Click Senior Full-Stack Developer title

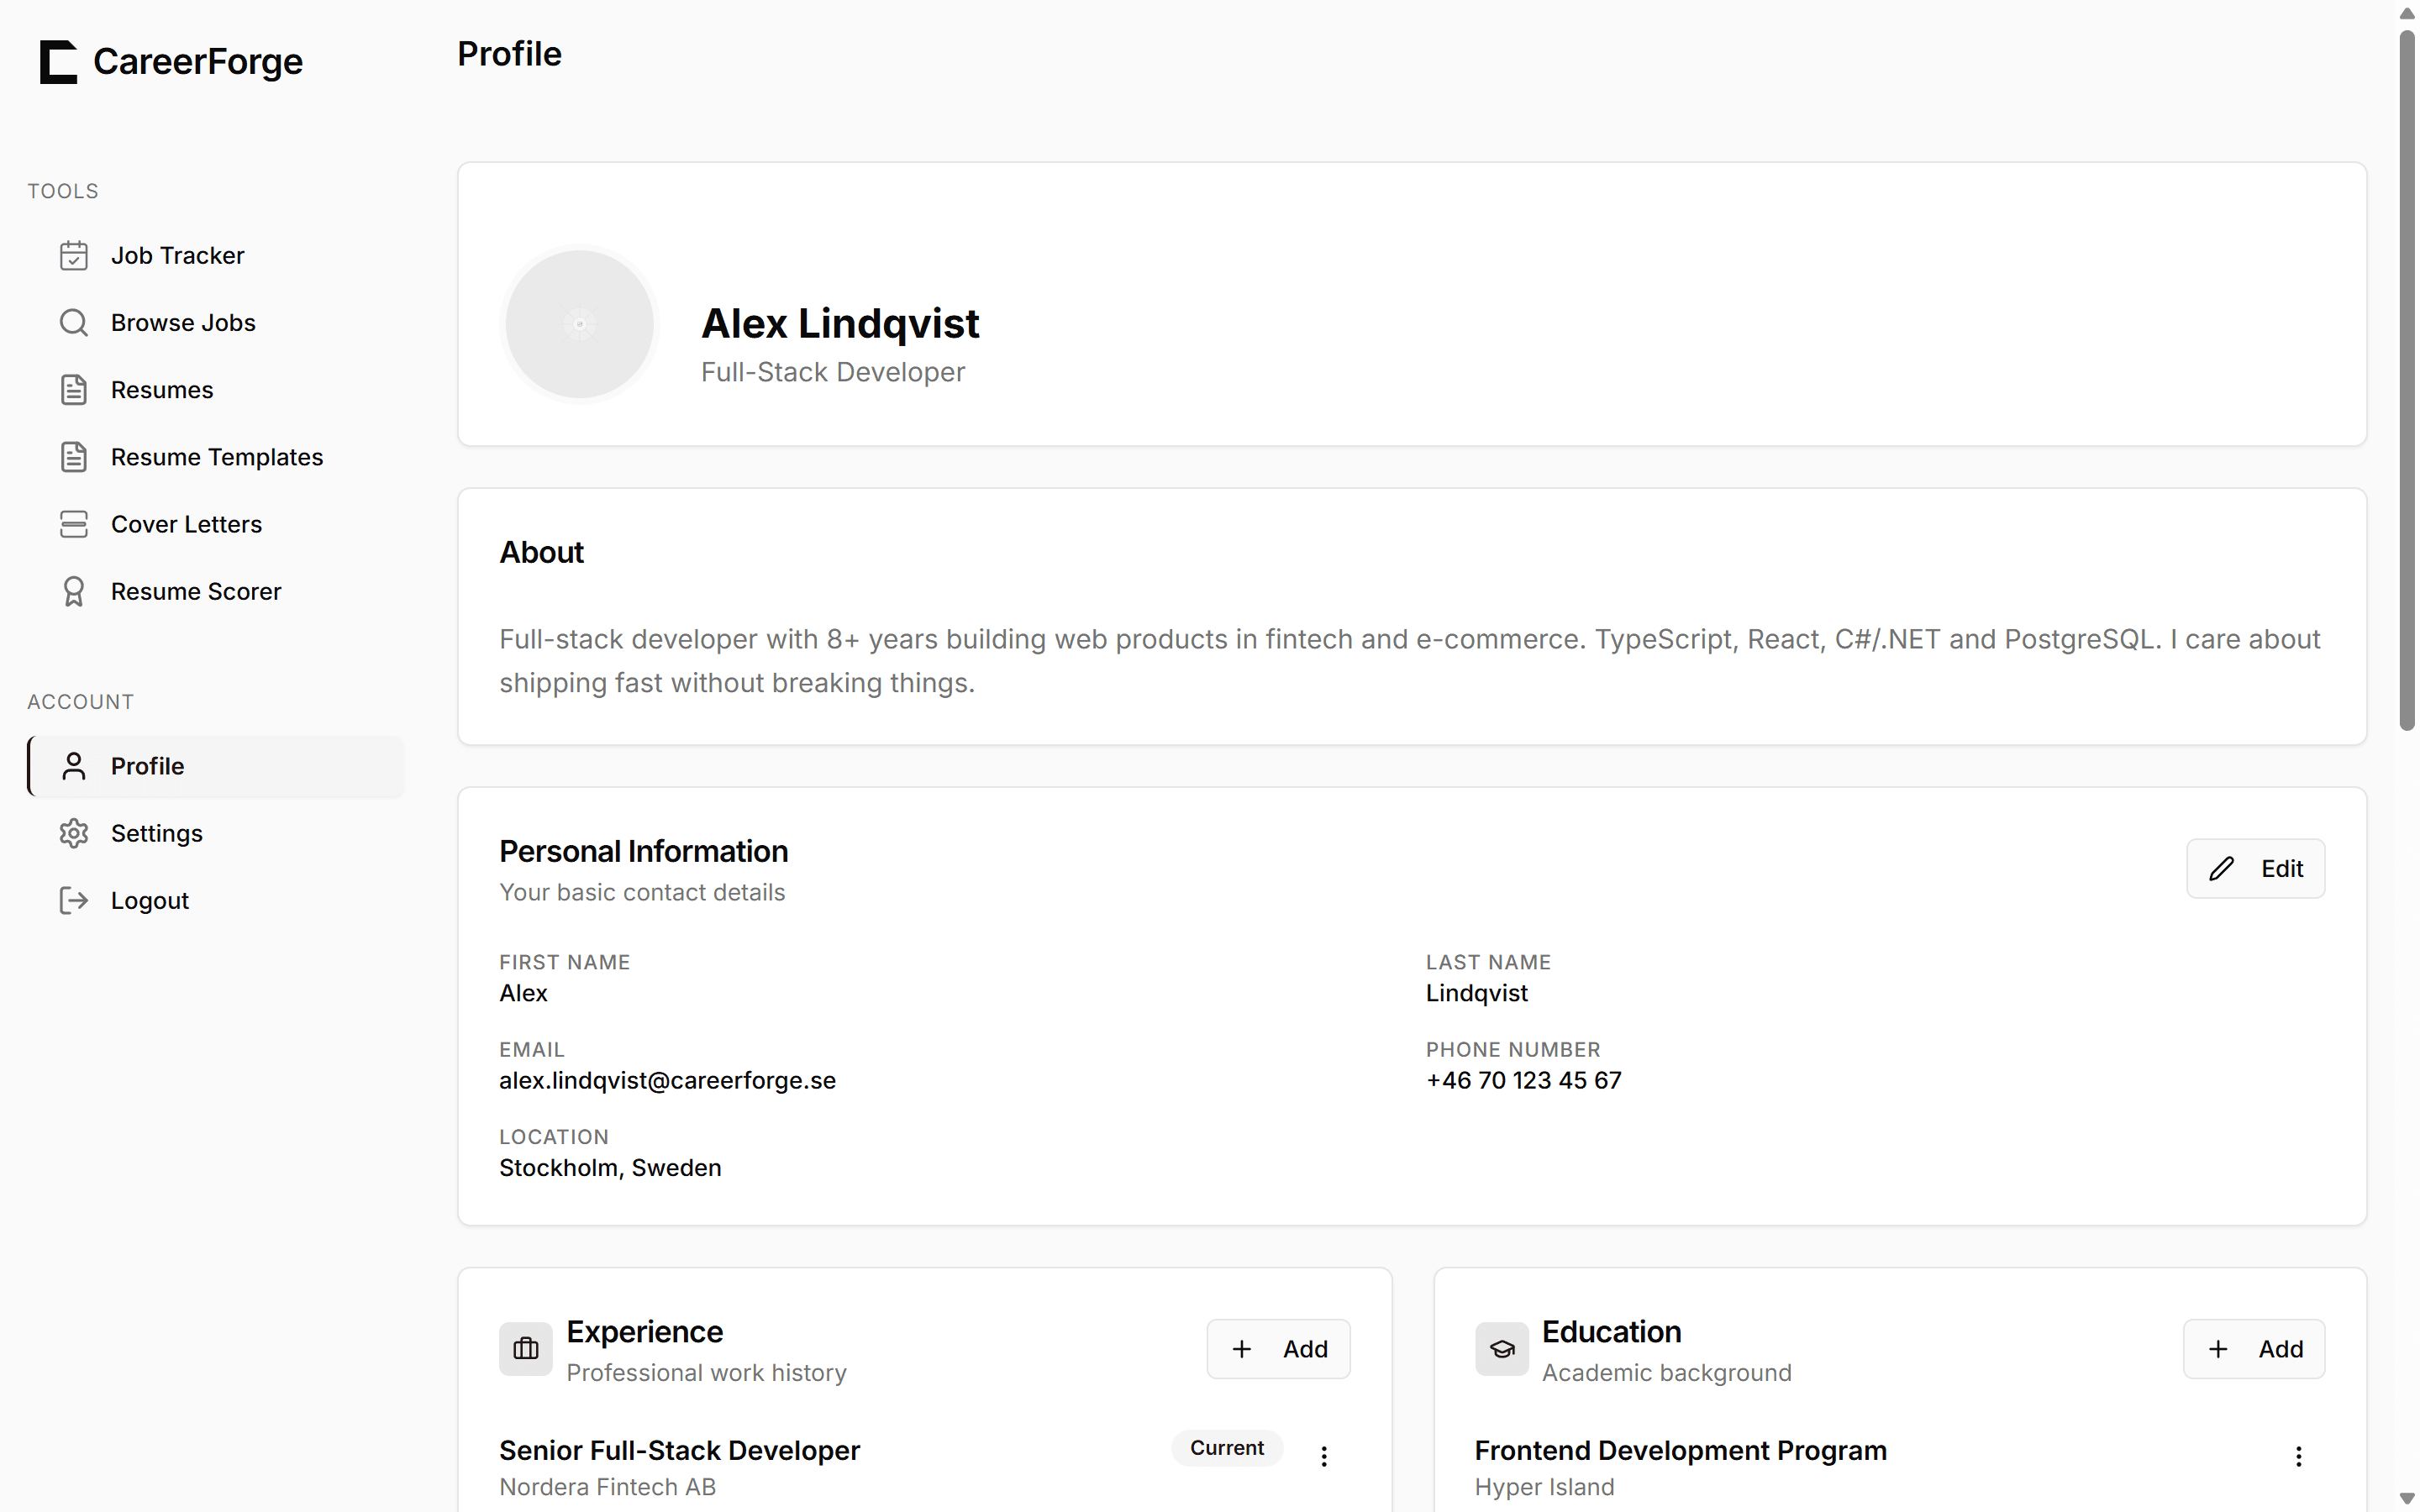(679, 1450)
